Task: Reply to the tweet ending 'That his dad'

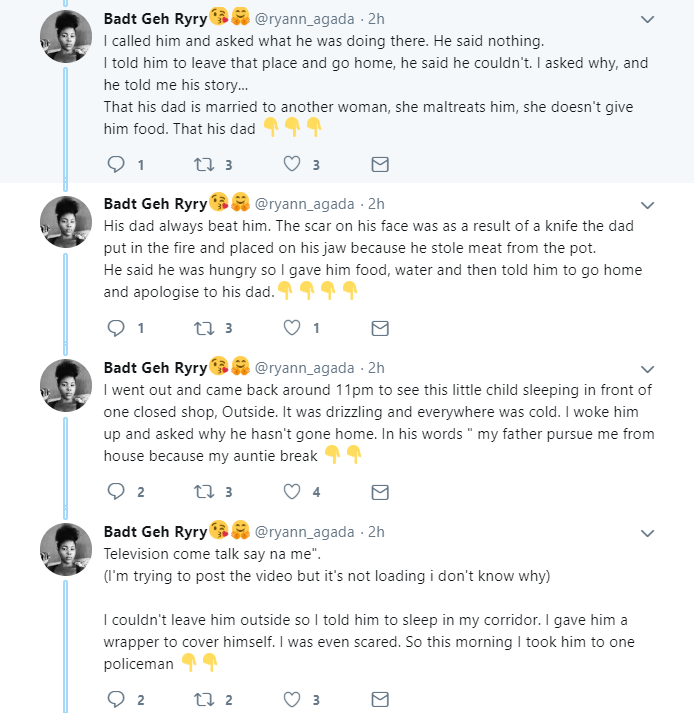Action: point(115,164)
